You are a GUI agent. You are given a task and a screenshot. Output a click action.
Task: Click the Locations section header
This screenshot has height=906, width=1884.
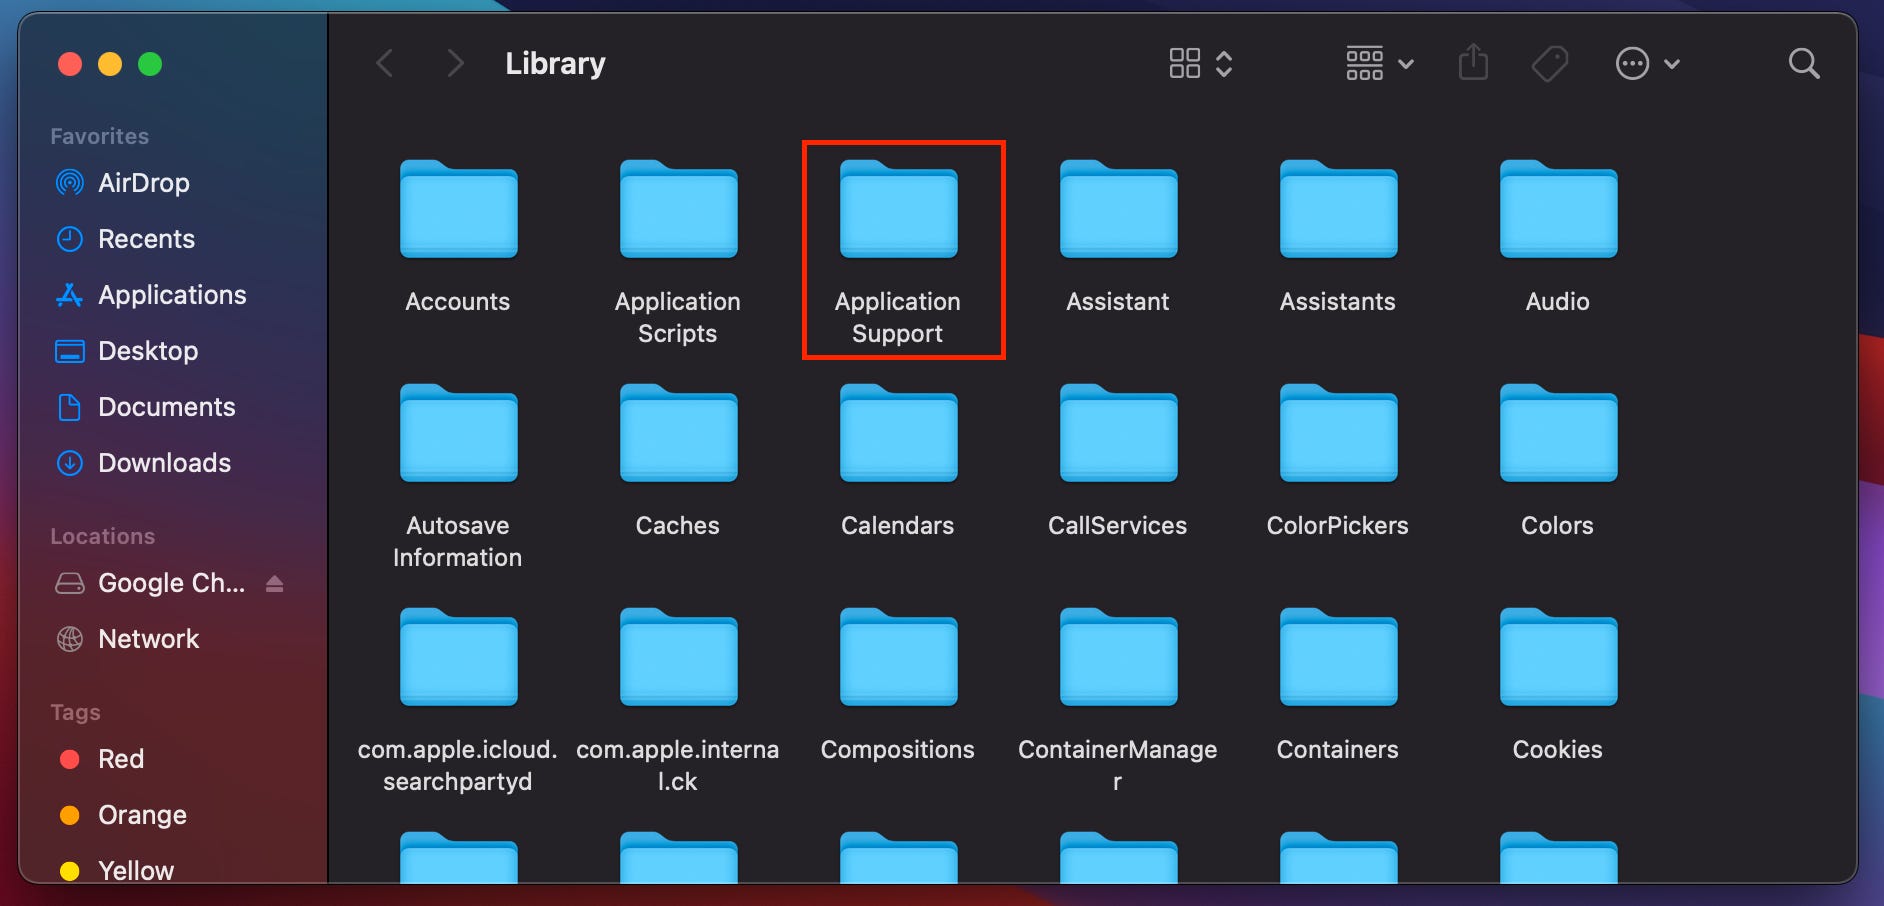[103, 536]
